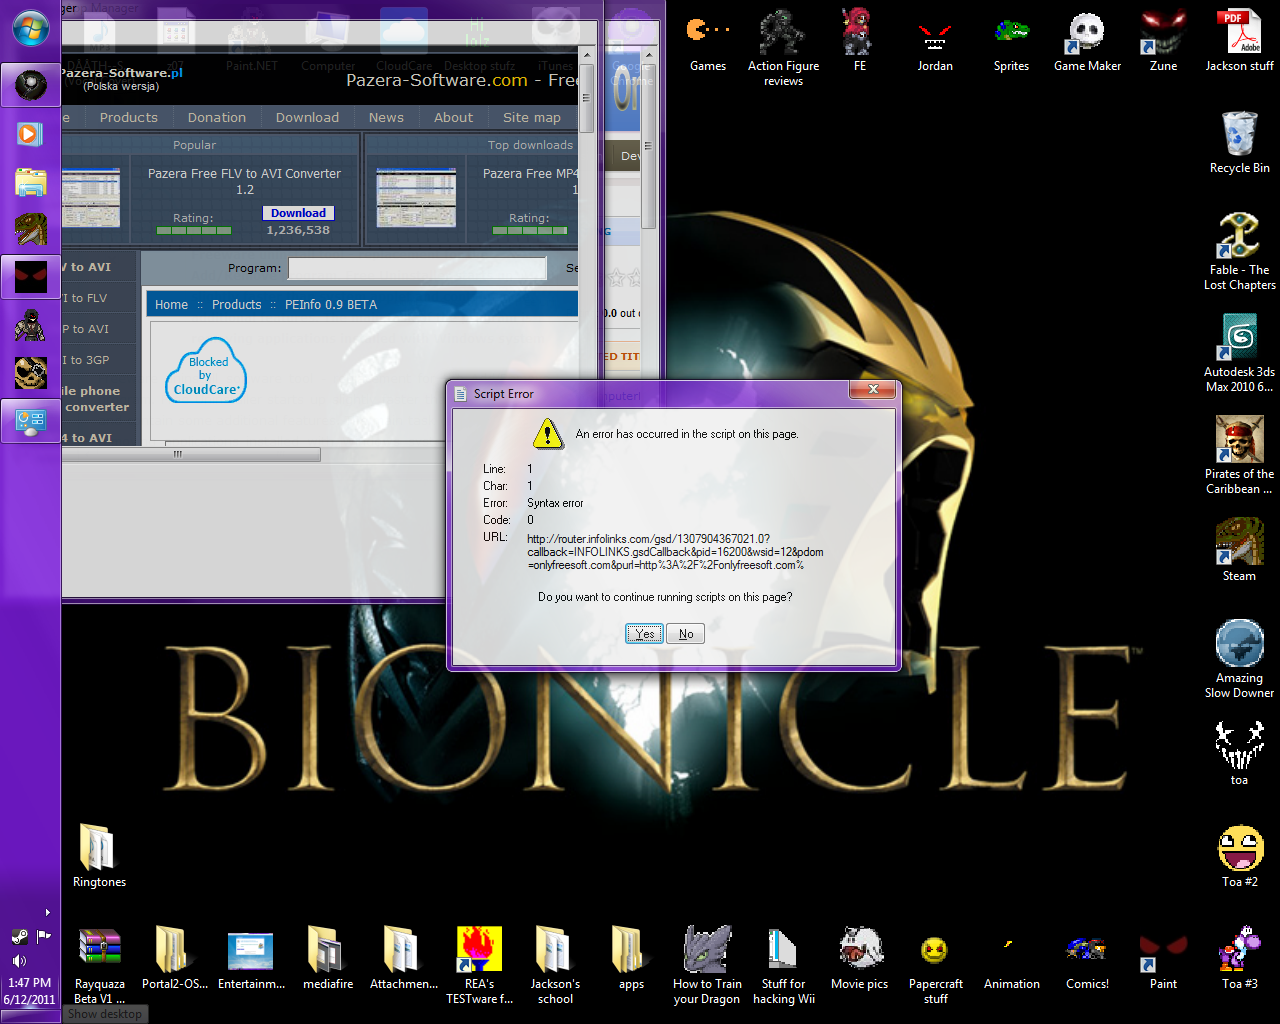Select the Toa #2 smiley icon
This screenshot has width=1280, height=1024.
click(x=1239, y=857)
